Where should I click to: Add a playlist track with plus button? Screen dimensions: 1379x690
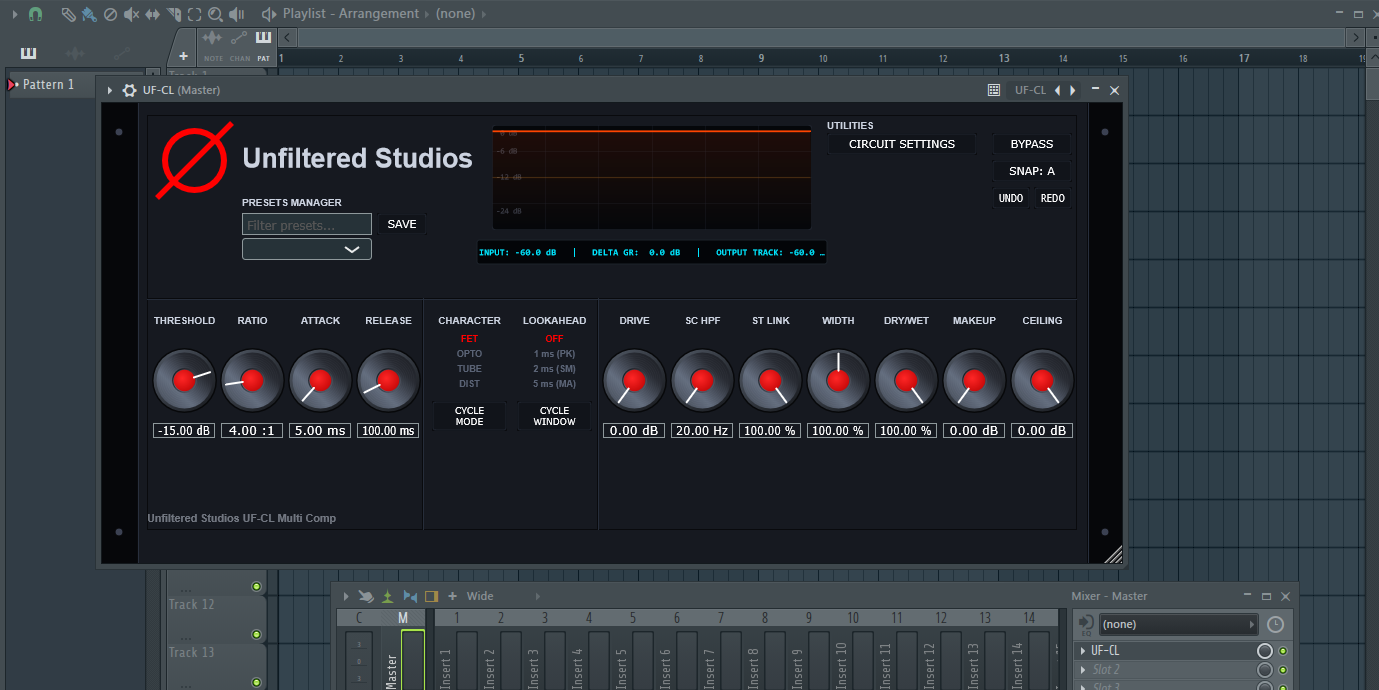tap(183, 57)
